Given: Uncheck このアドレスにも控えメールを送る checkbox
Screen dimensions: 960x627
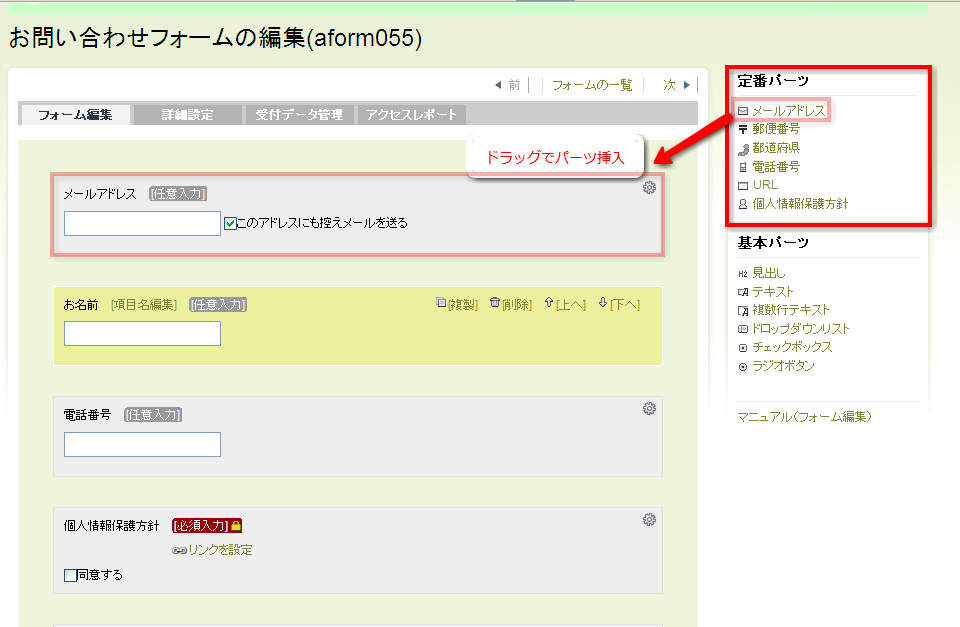Looking at the screenshot, I should click(231, 223).
